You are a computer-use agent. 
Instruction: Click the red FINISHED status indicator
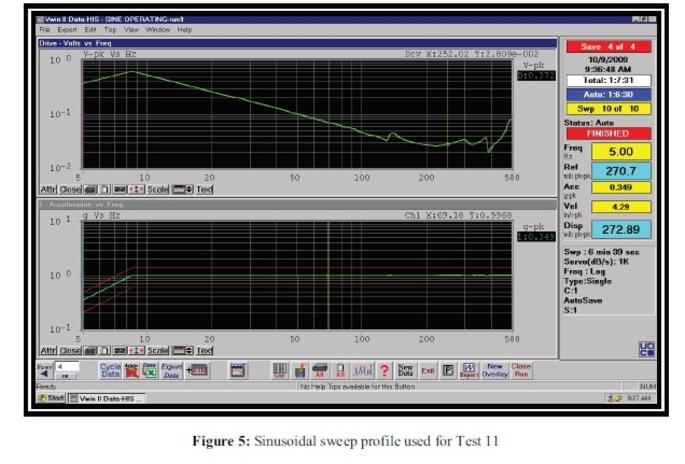pyautogui.click(x=609, y=134)
